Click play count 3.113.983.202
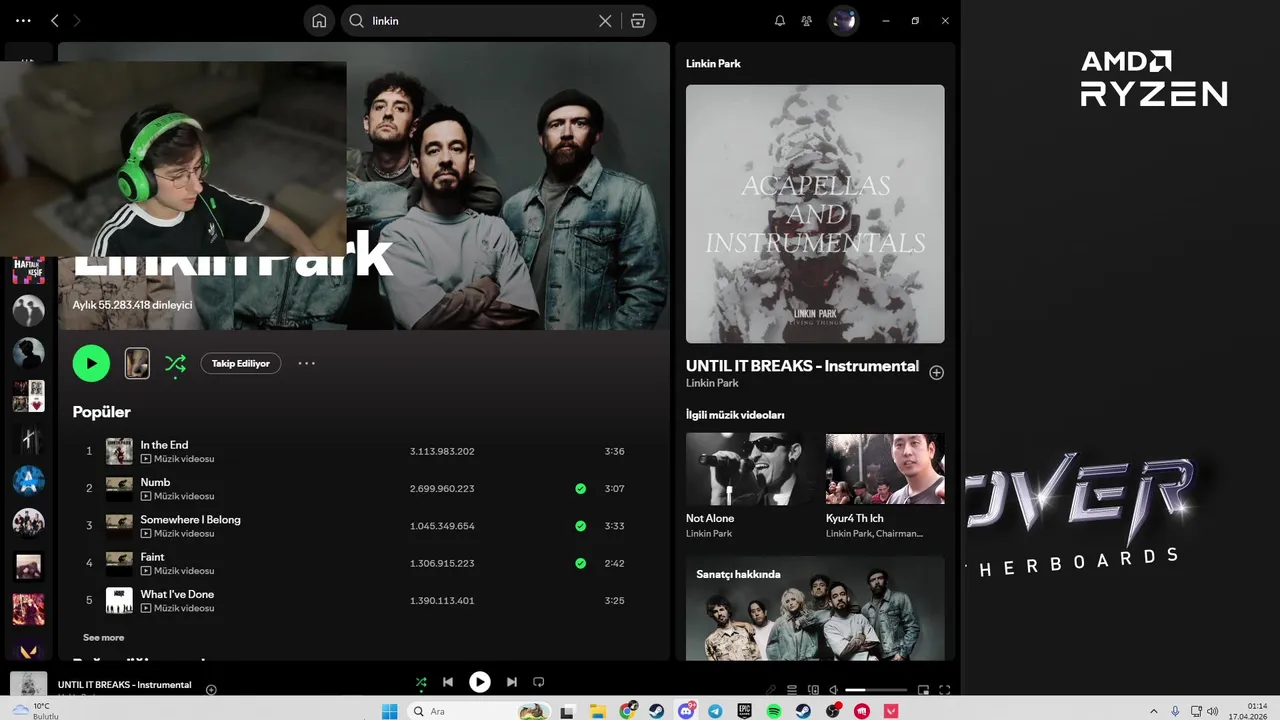Viewport: 1280px width, 720px height. click(x=442, y=451)
